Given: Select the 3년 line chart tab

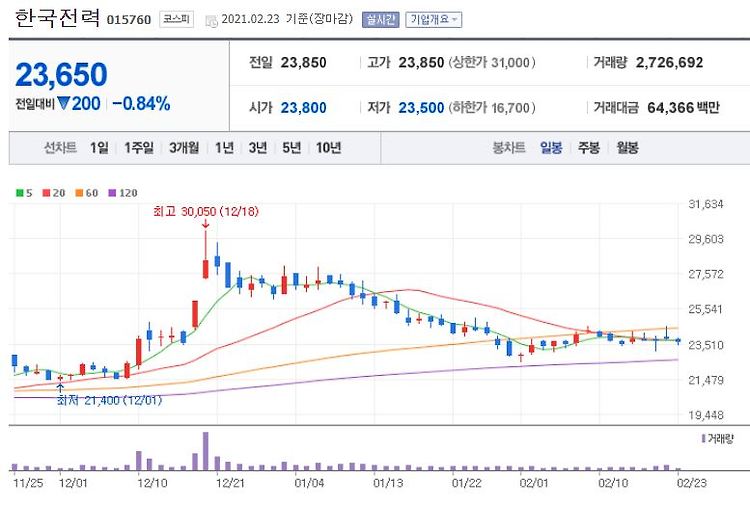Looking at the screenshot, I should pos(258,148).
